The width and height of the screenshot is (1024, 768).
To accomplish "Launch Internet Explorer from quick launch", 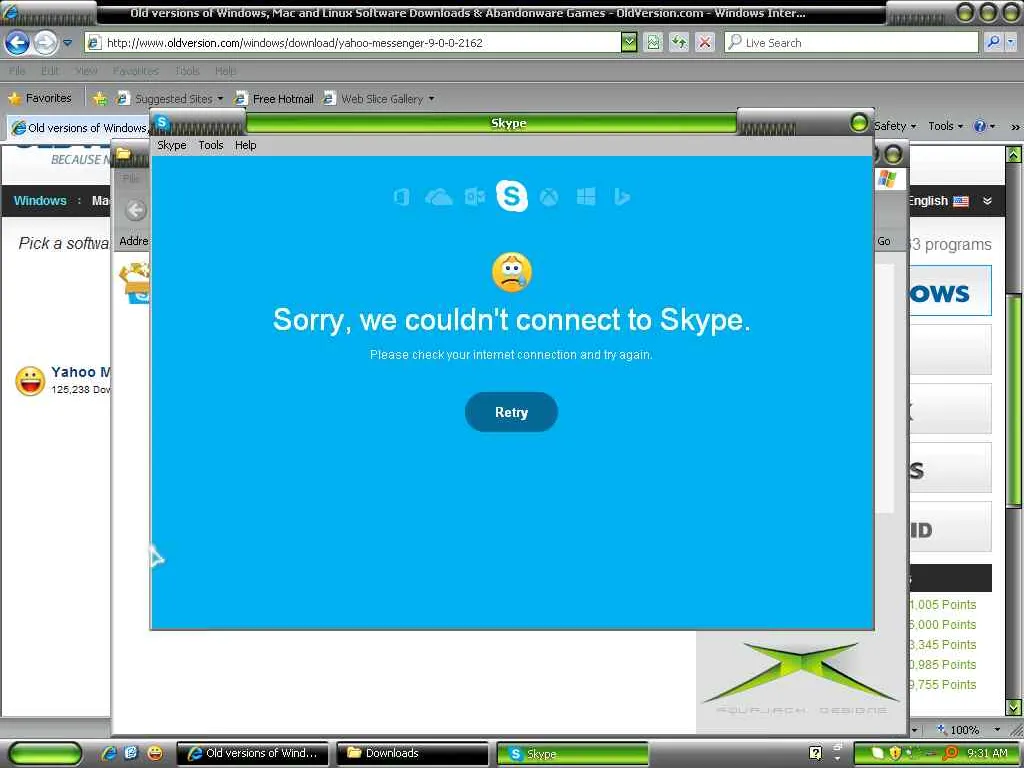I will (109, 753).
